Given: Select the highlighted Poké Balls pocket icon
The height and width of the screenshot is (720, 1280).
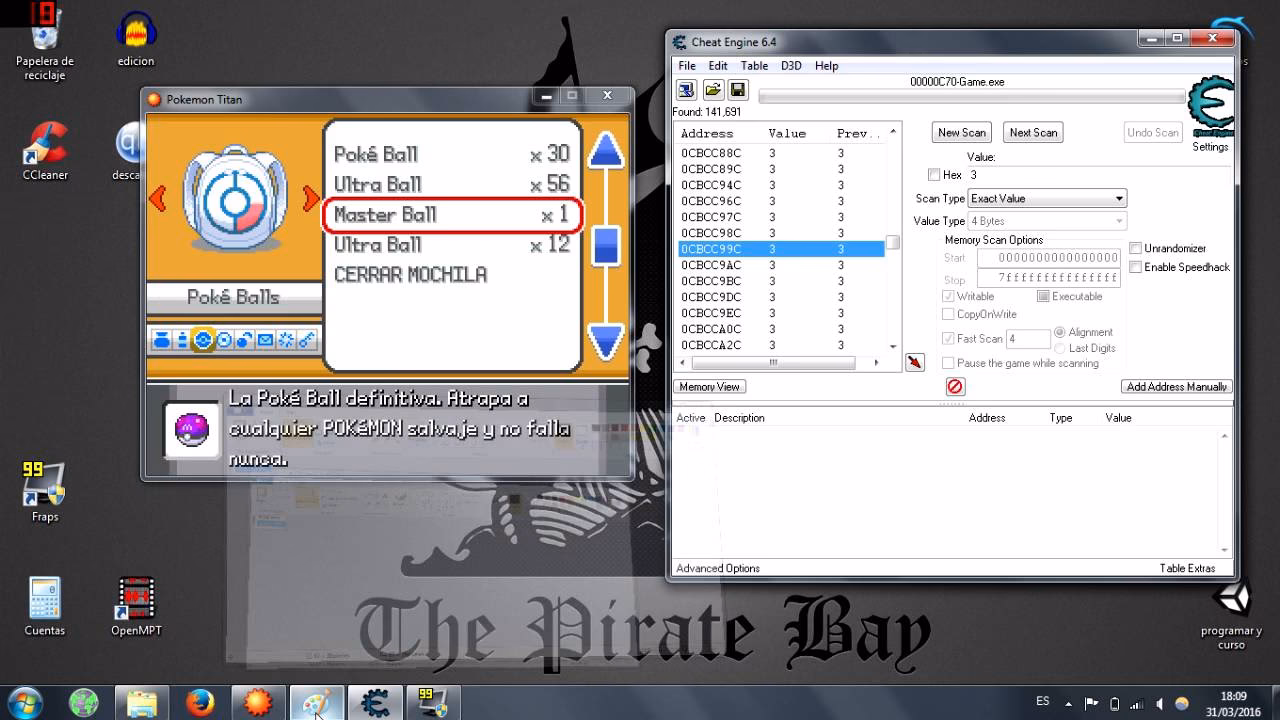Looking at the screenshot, I should pos(203,340).
